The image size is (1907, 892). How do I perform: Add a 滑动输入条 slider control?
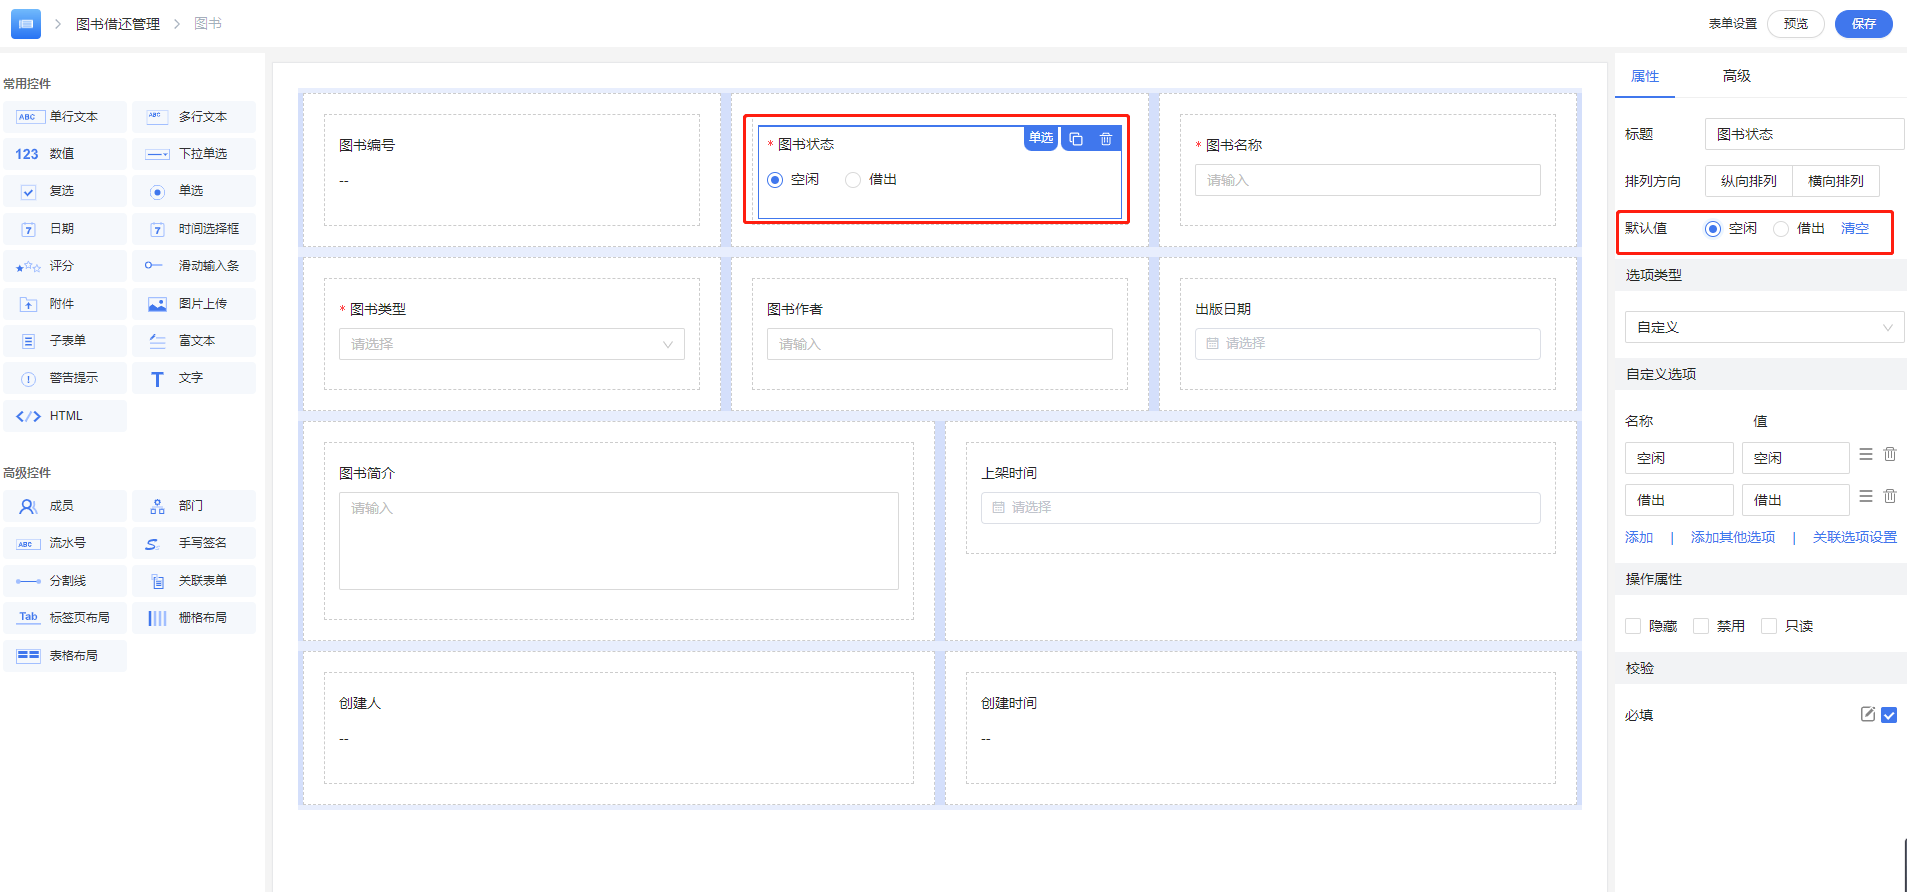point(194,266)
